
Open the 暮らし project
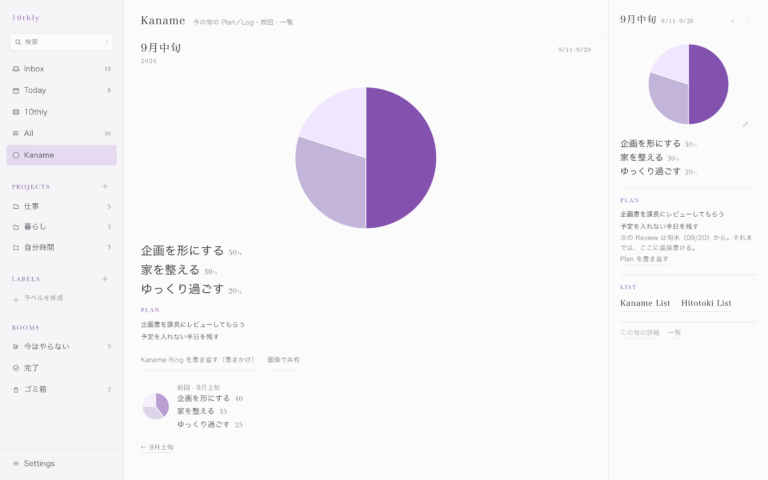[x=62, y=227]
